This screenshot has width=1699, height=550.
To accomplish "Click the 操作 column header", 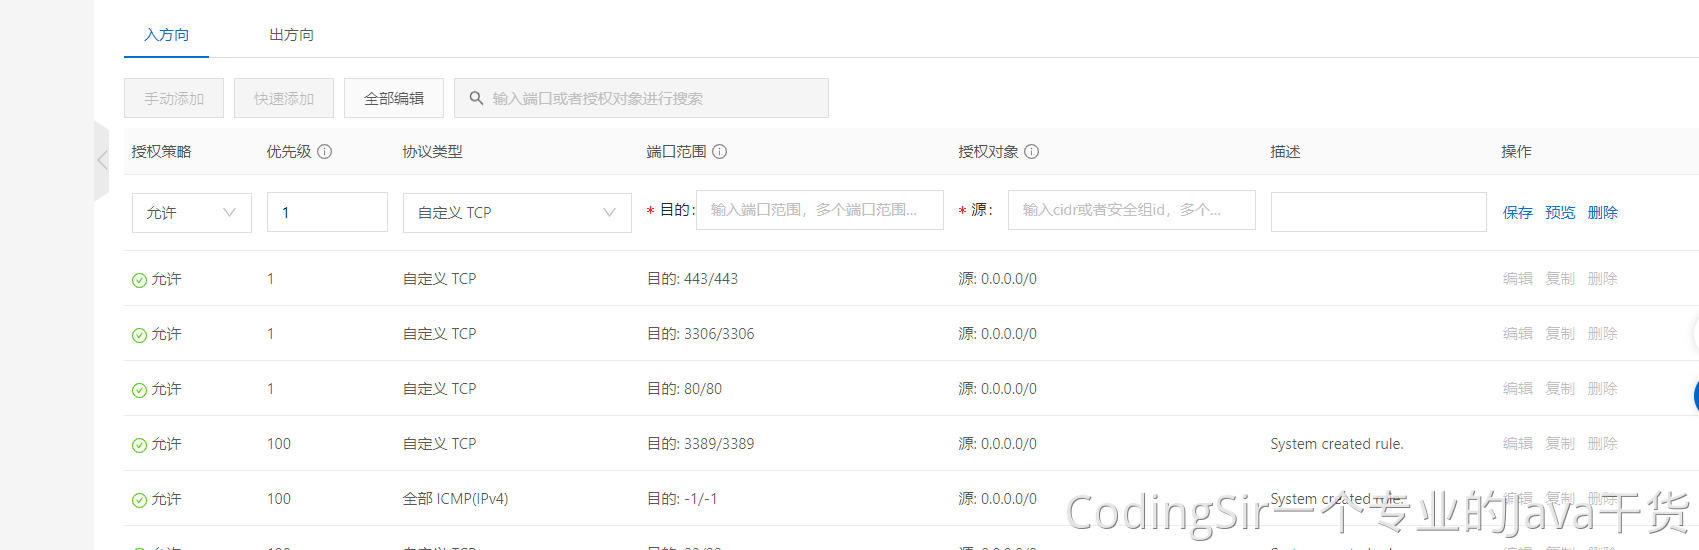I will pos(1516,152).
